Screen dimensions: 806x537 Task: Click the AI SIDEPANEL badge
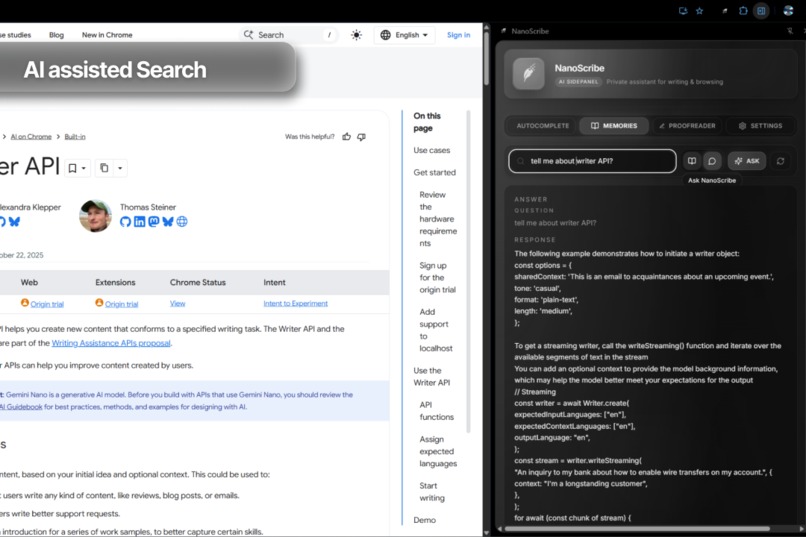(578, 82)
